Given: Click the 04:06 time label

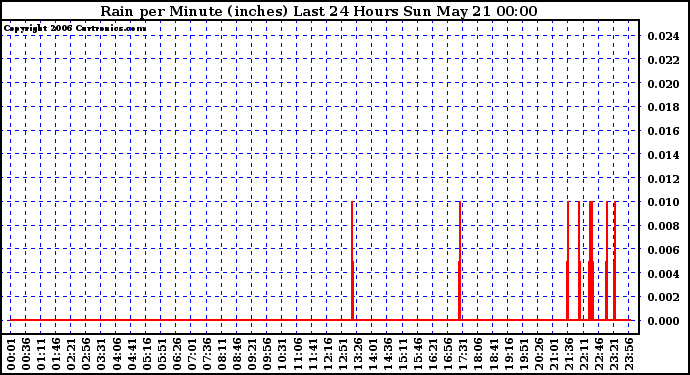Looking at the screenshot, I should pos(116,354).
